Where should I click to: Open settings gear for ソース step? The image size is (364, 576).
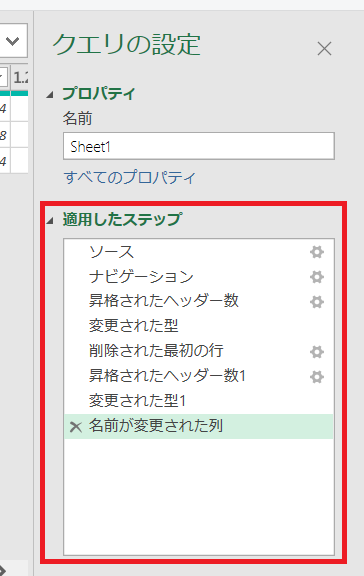317,252
